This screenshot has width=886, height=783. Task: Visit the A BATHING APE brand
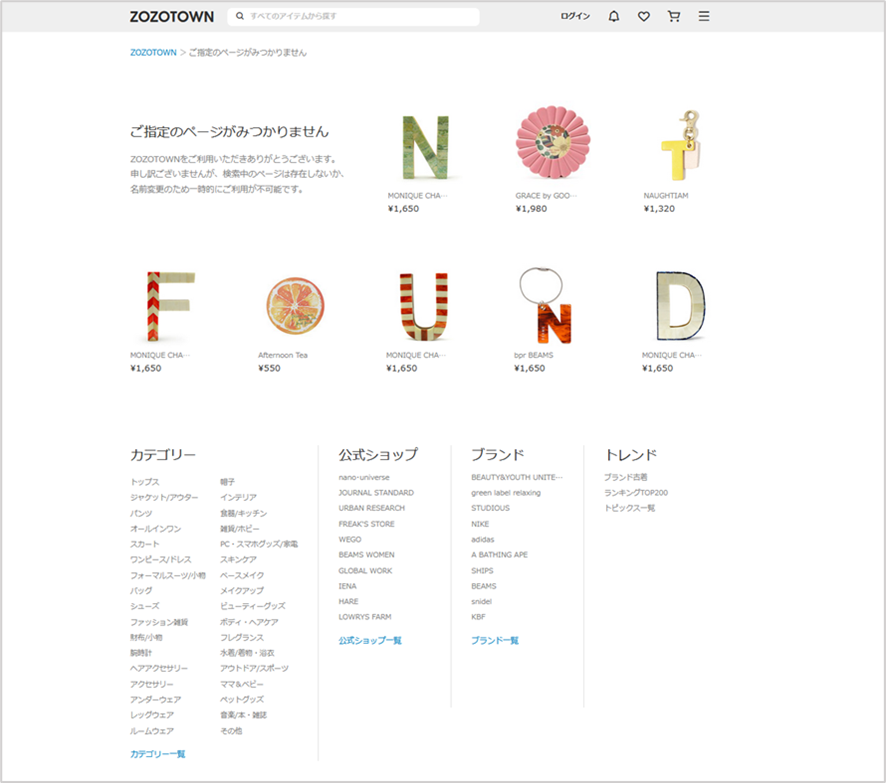point(500,555)
